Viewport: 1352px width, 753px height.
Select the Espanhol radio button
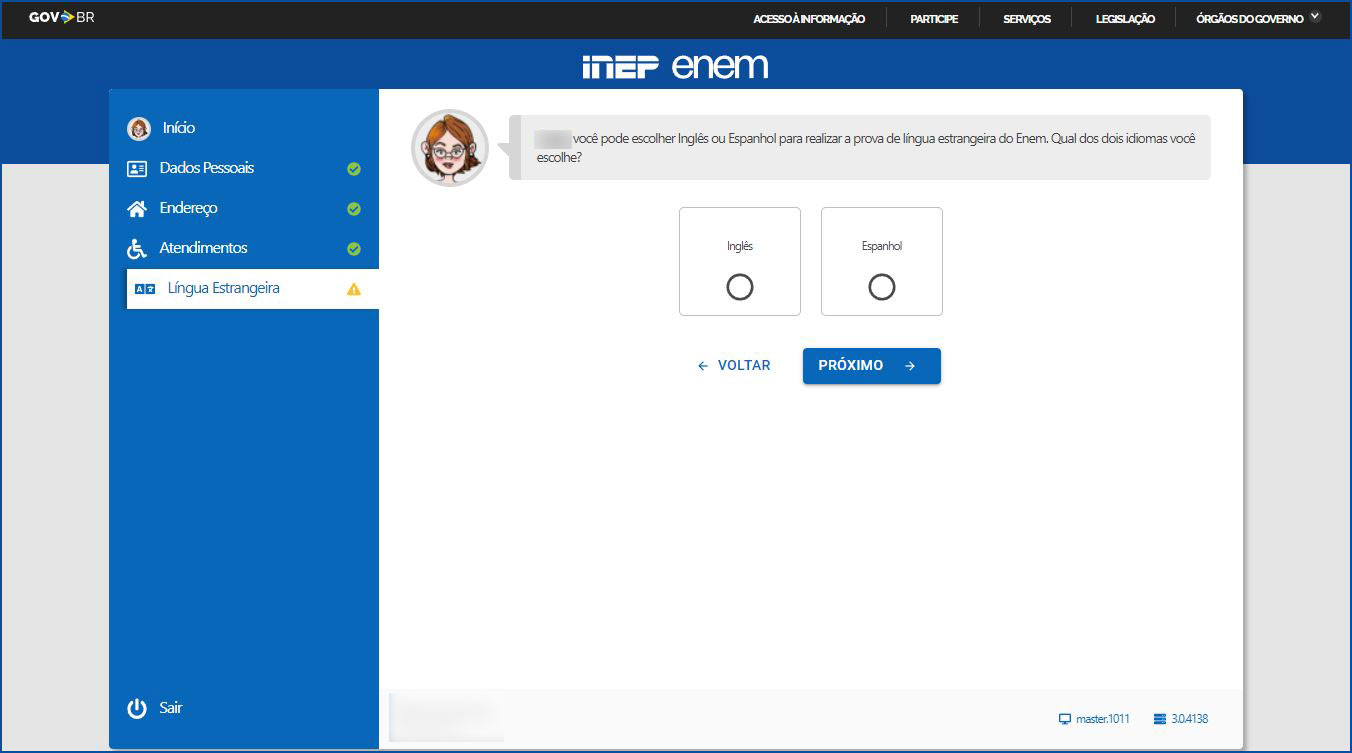[882, 288]
